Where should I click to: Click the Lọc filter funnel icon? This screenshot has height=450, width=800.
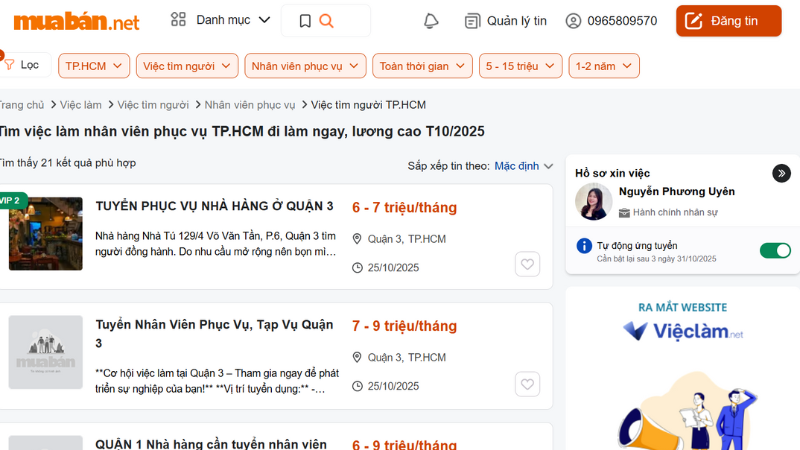9,65
